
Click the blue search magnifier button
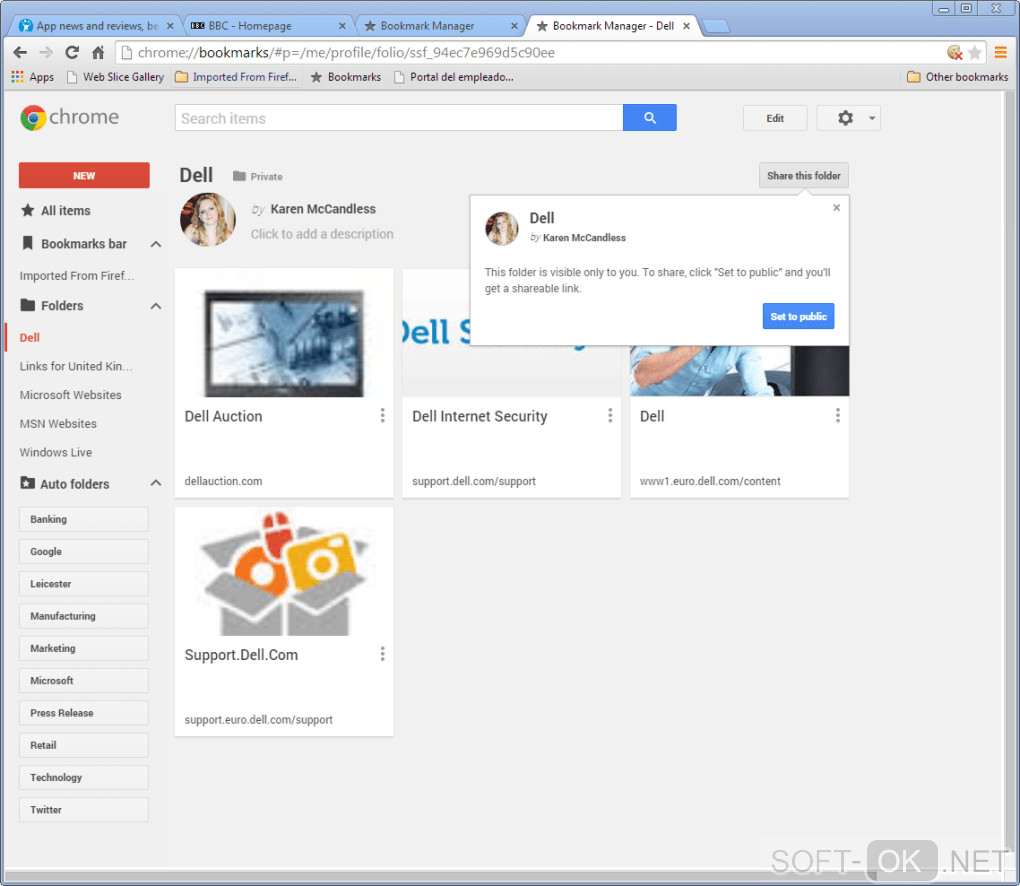649,118
